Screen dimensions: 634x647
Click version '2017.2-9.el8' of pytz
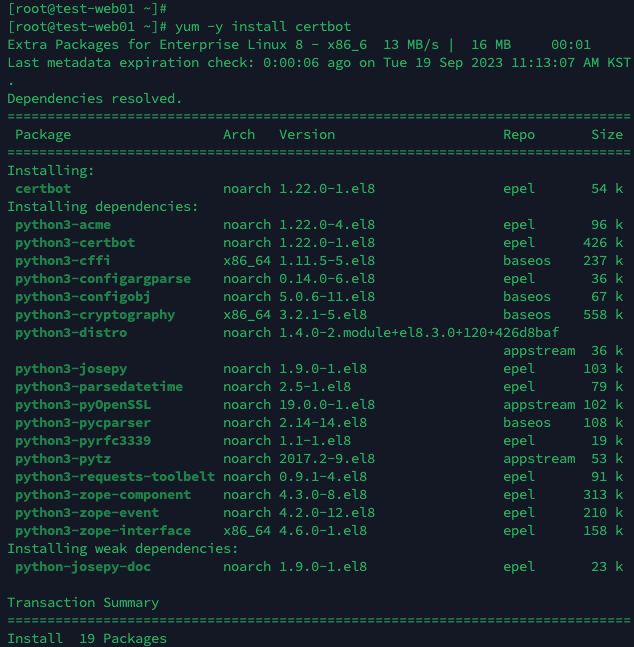[x=327, y=459]
